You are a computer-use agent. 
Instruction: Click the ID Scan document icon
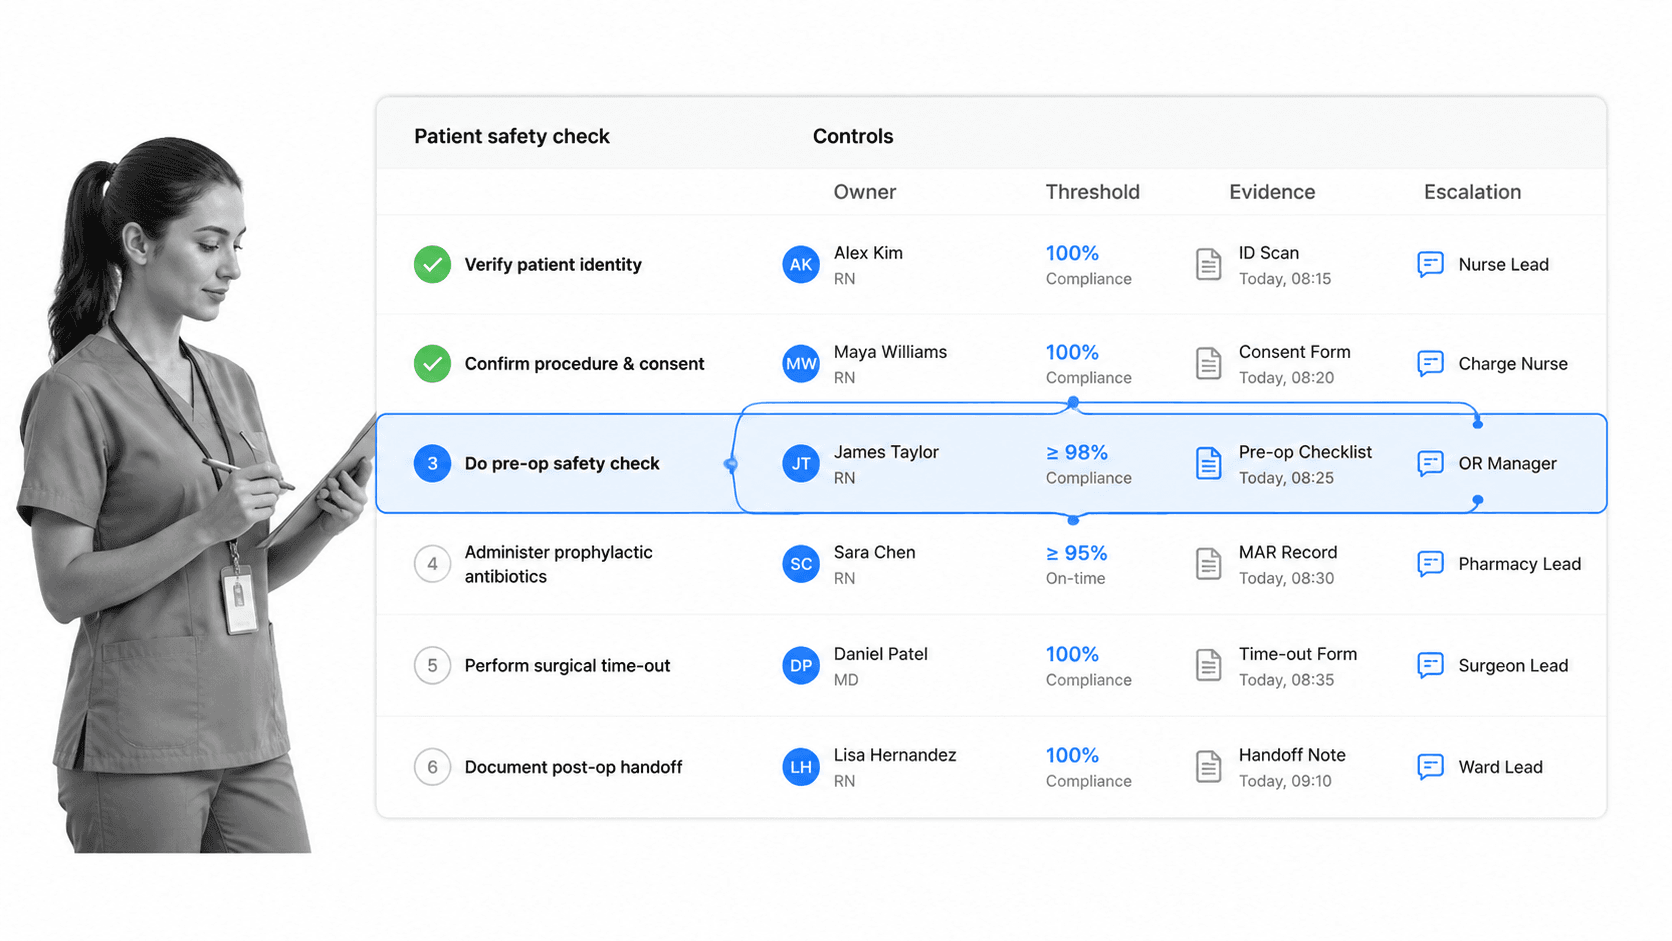[x=1208, y=265]
